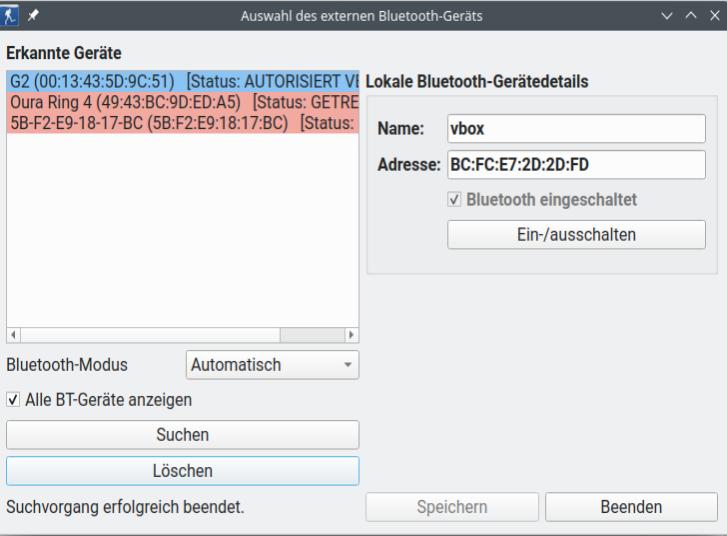Toggle Bluetooth eingeschaltet checkbox

tap(454, 200)
